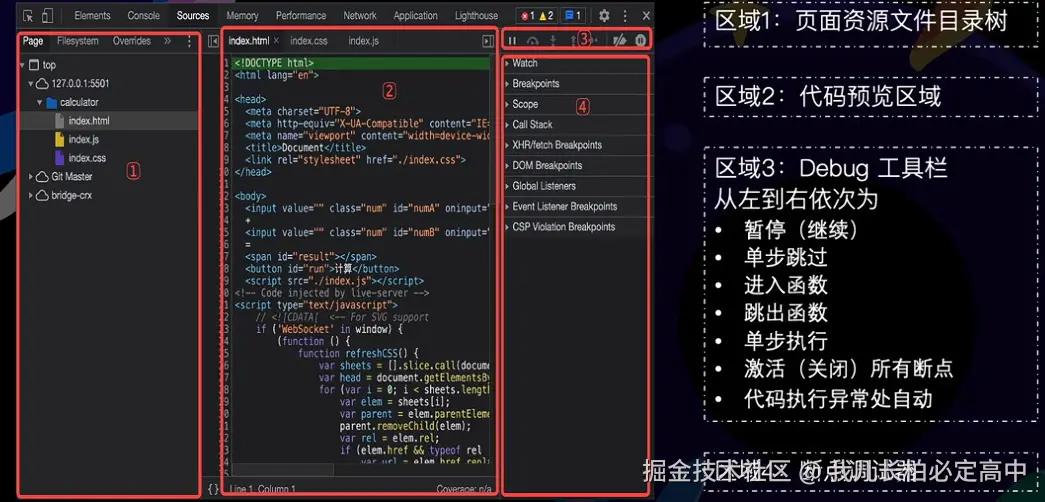This screenshot has width=1045, height=502.
Task: Open DevTools settings gear
Action: pyautogui.click(x=604, y=16)
